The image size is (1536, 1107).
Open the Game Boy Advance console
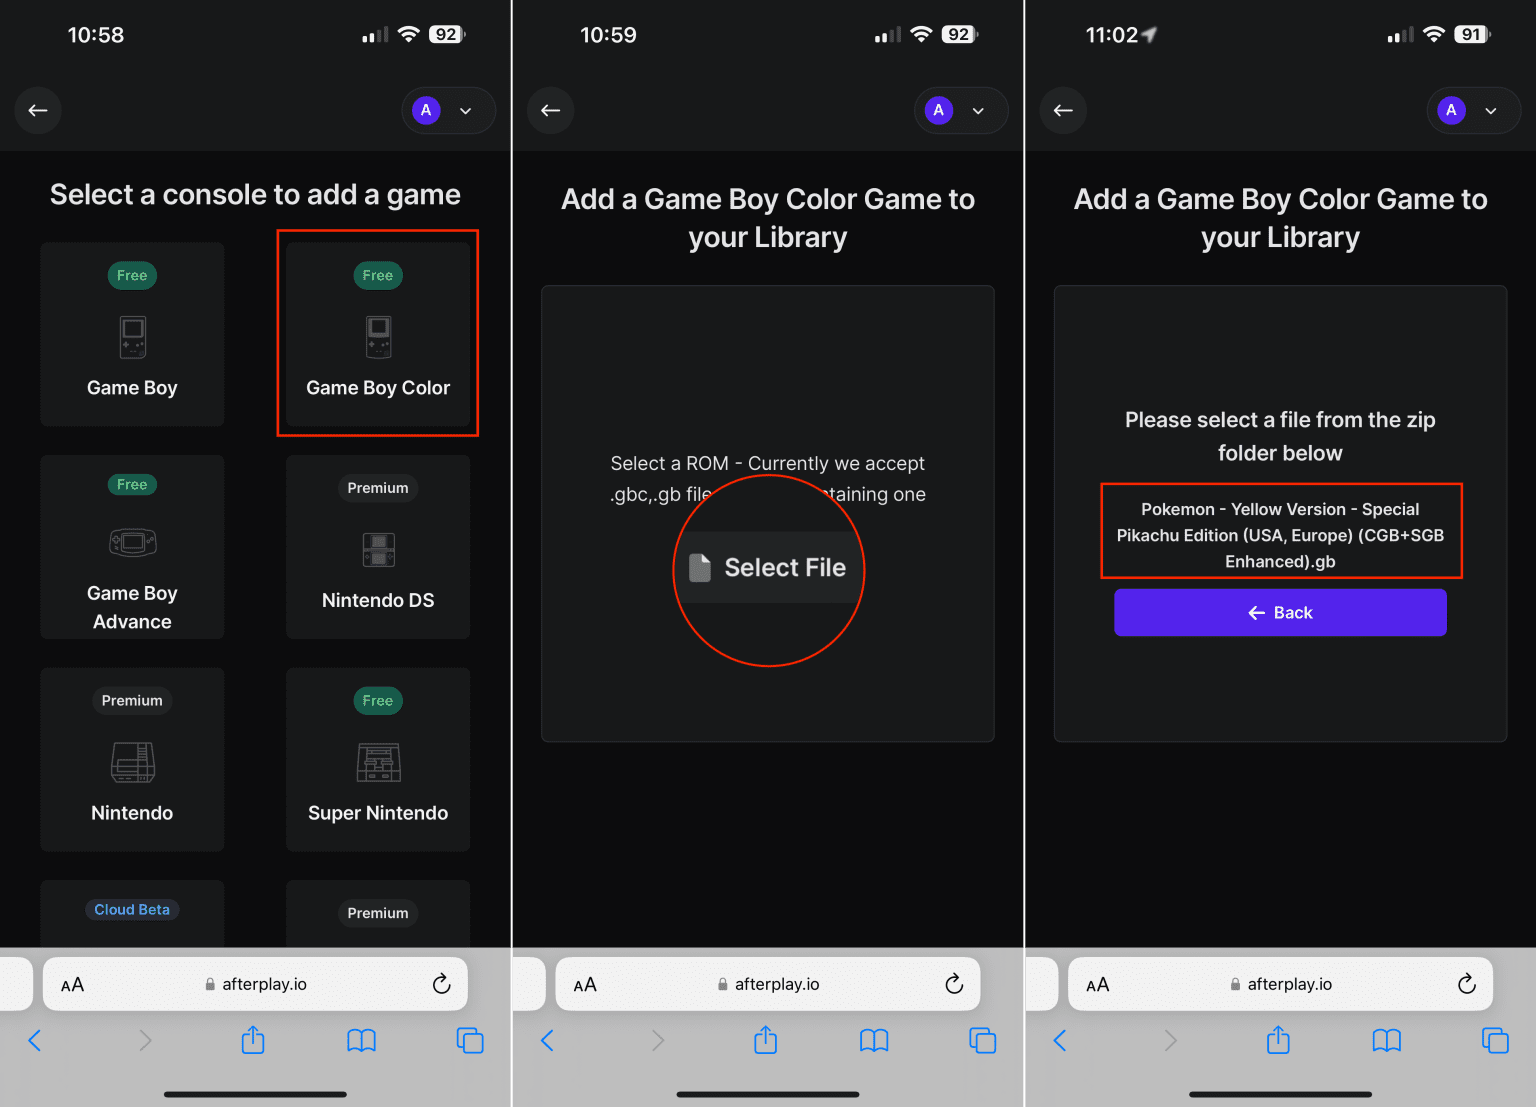132,547
